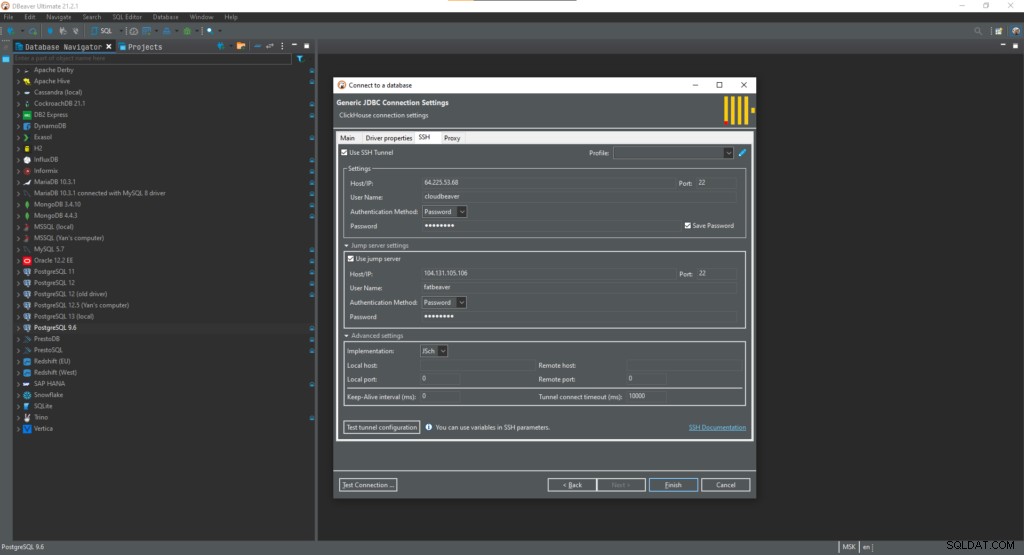This screenshot has width=1024, height=555.
Task: Click the create folder icon in Database Navigator
Action: click(x=241, y=46)
